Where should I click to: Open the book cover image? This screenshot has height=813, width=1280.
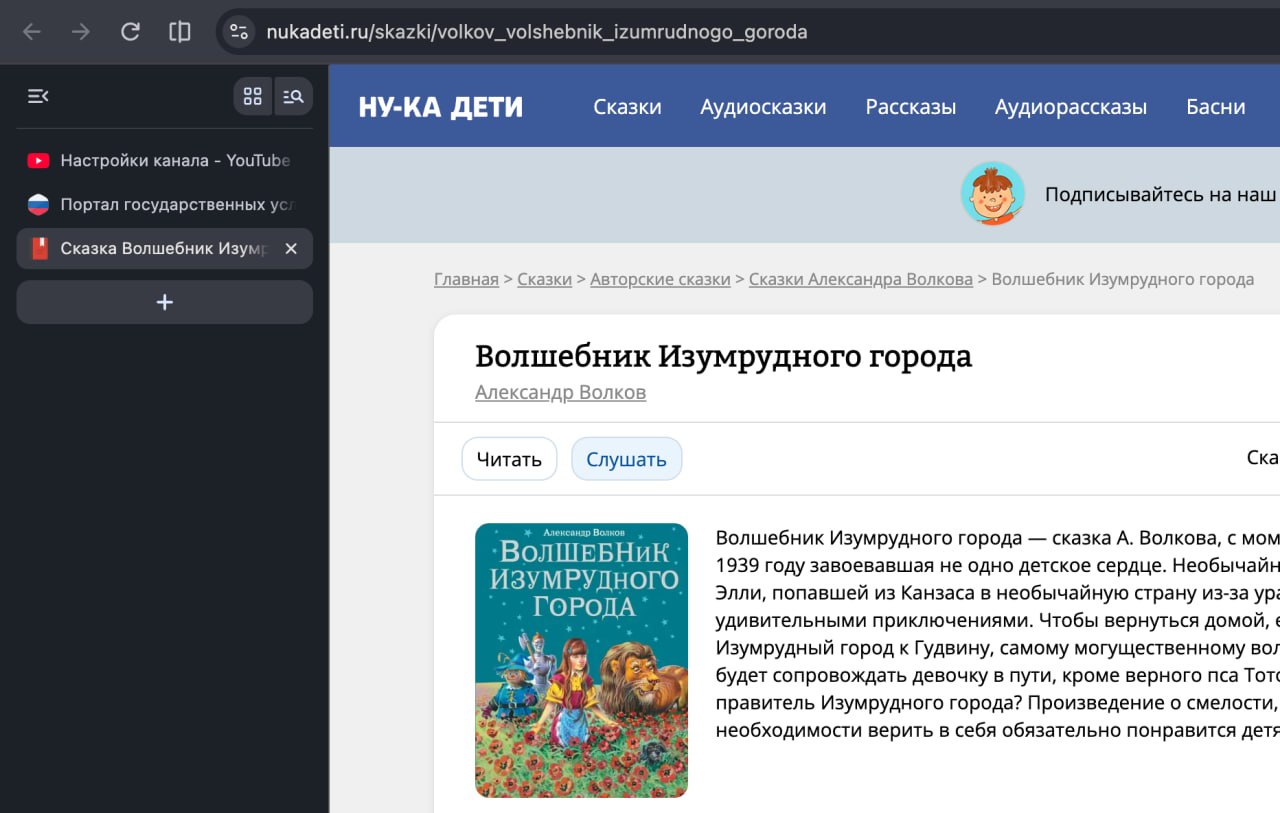tap(581, 660)
